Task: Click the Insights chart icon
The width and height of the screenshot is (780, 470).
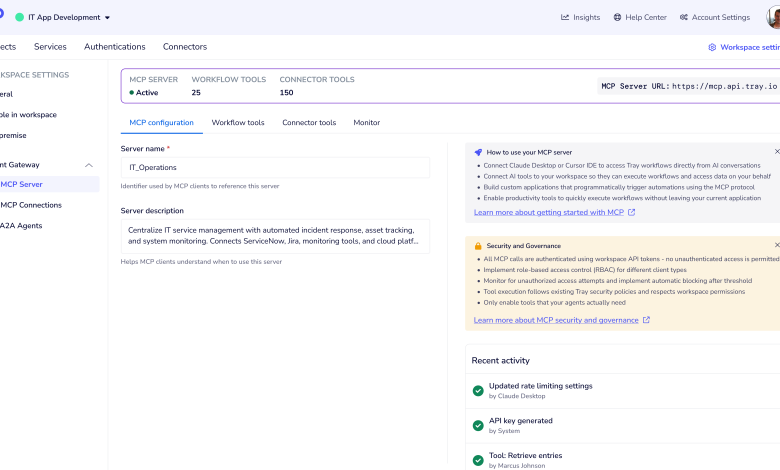Action: pos(565,17)
